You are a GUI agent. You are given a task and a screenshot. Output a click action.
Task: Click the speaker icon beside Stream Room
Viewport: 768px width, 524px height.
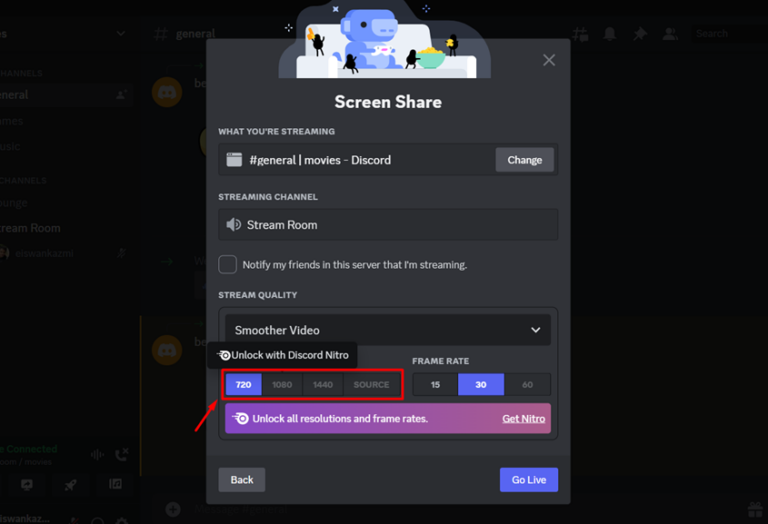click(x=233, y=225)
